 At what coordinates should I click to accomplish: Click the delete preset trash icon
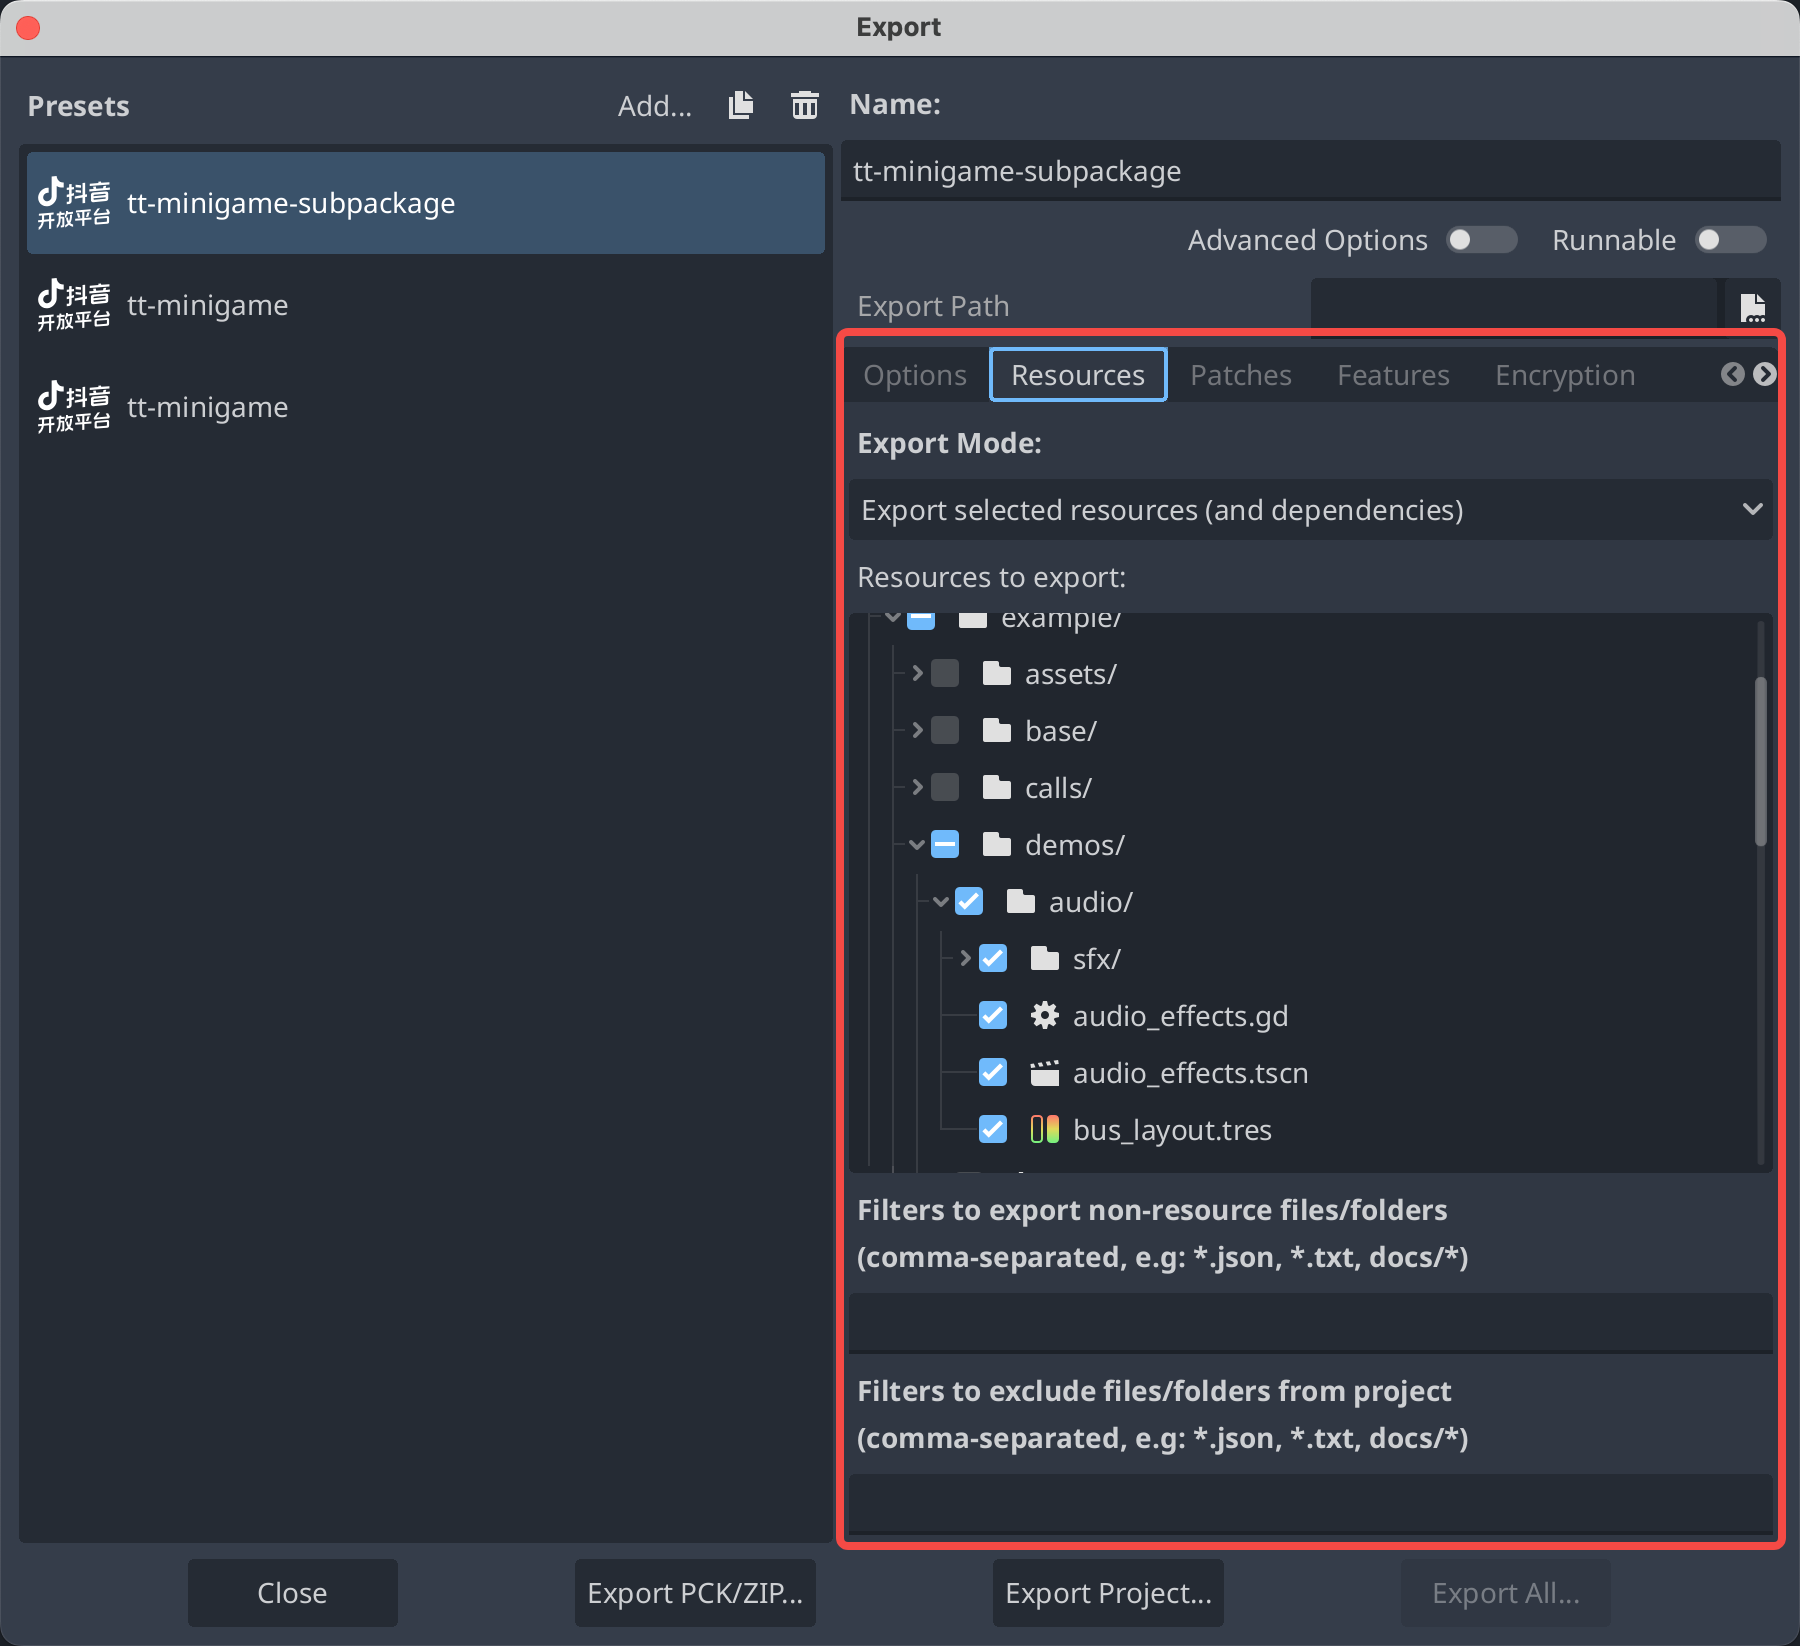(x=804, y=105)
